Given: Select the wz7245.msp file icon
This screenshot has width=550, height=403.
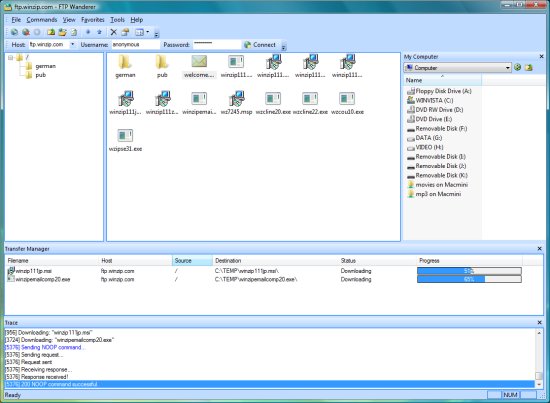Looking at the screenshot, I should pos(236,99).
